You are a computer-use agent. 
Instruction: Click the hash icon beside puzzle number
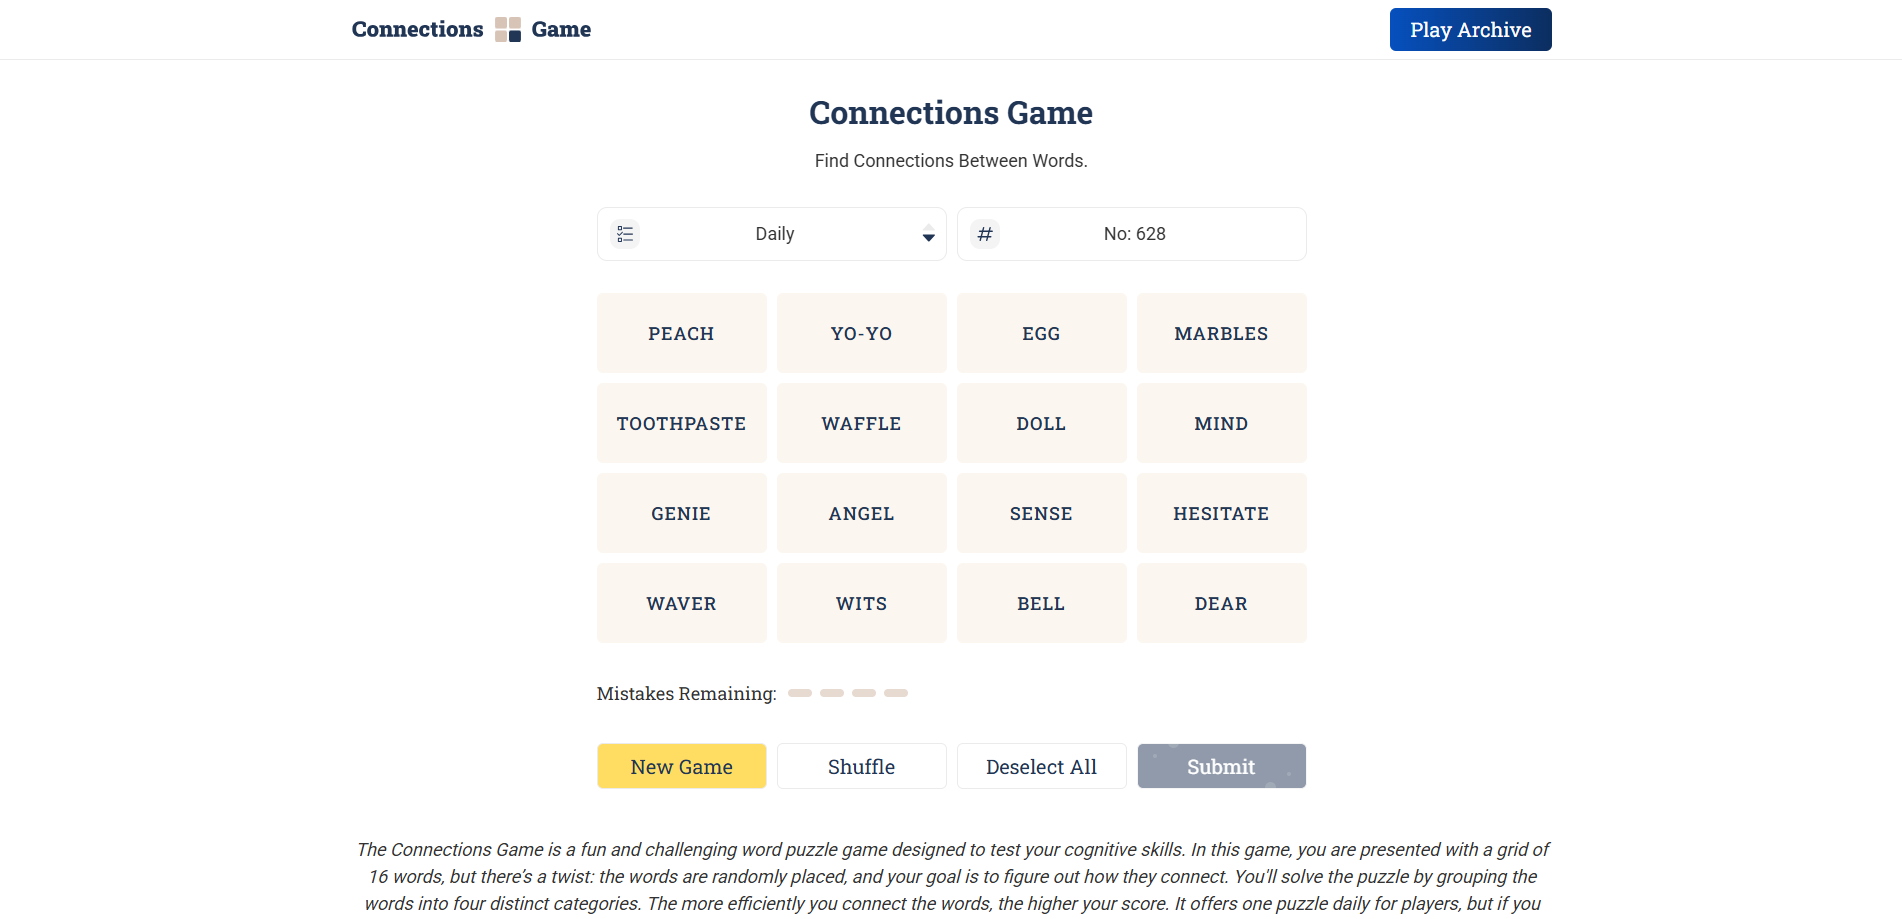click(985, 234)
